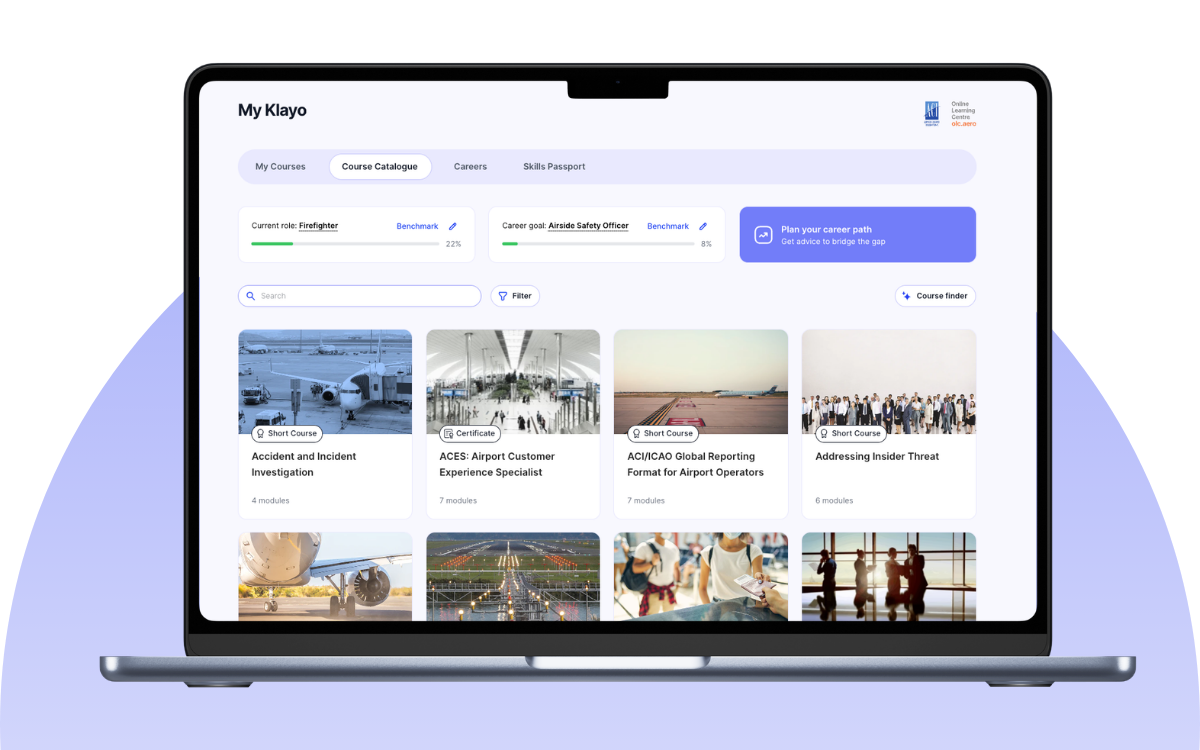1200x750 pixels.
Task: Click Benchmark link for Career goal
Action: pos(668,227)
